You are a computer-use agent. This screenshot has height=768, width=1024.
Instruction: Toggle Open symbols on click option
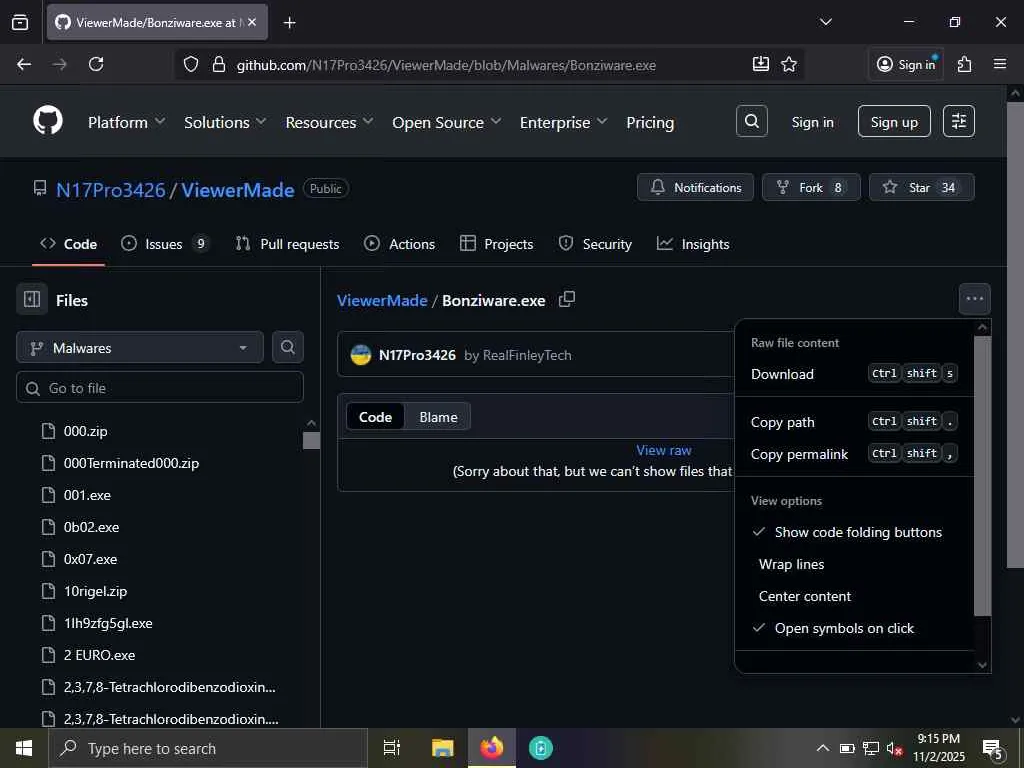pos(854,628)
